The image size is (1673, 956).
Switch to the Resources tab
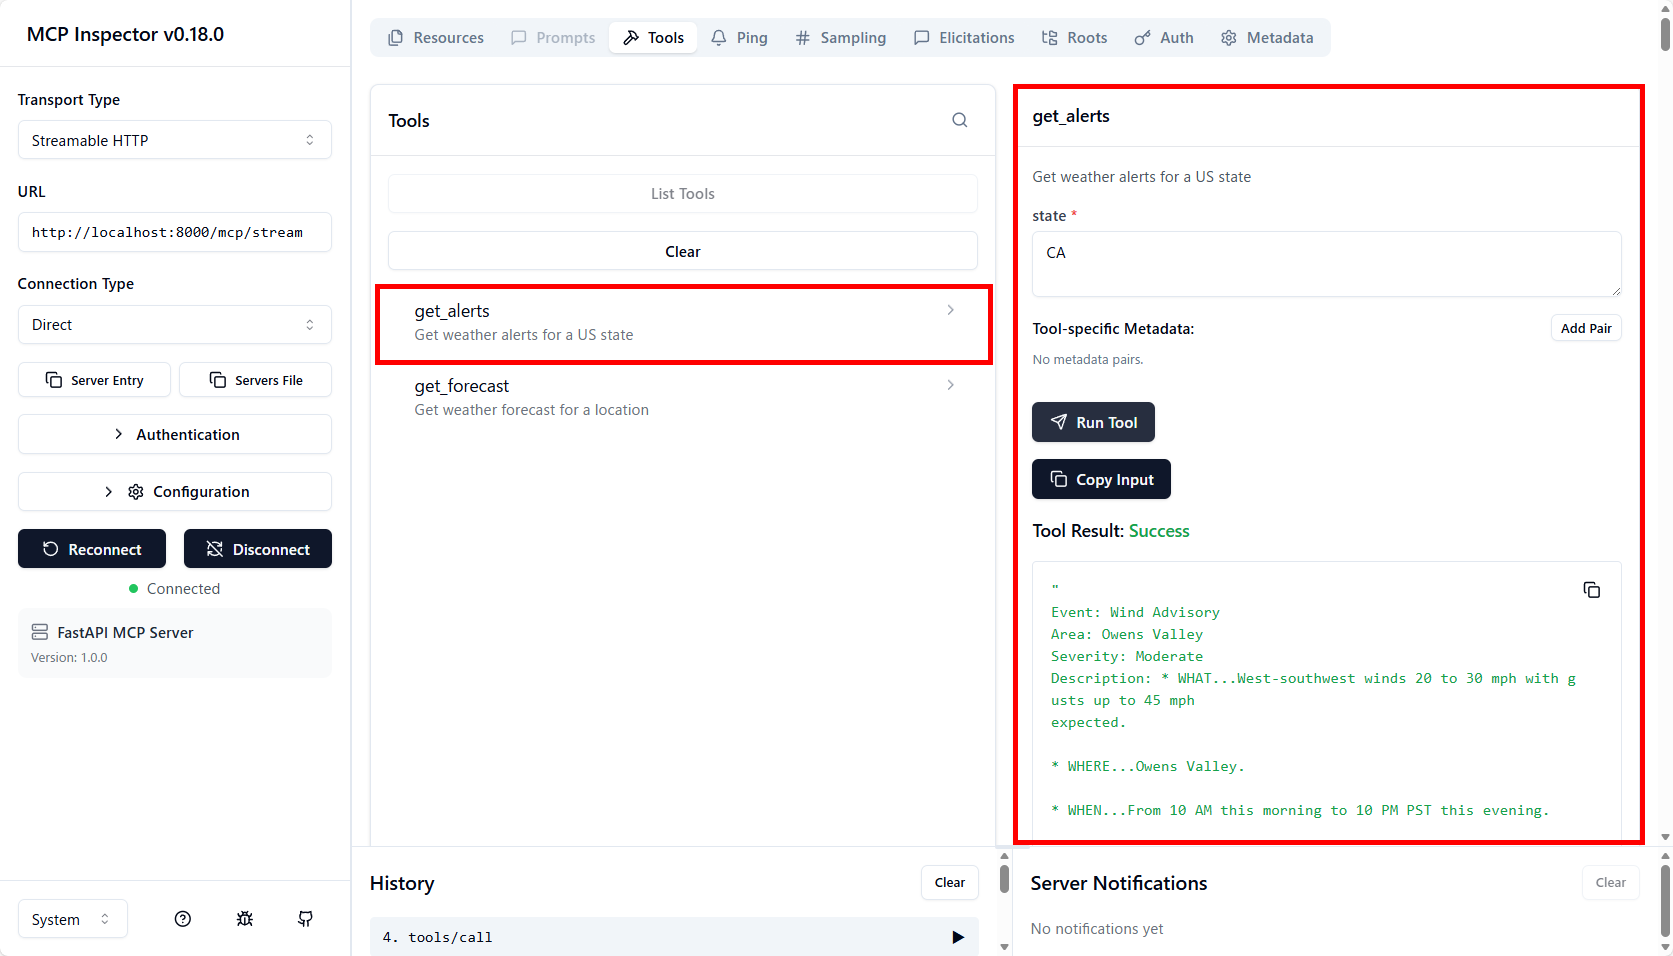coord(436,38)
